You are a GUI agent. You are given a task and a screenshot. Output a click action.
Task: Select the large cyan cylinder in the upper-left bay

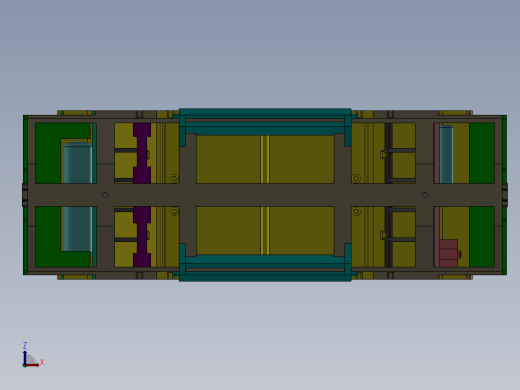pyautogui.click(x=78, y=162)
